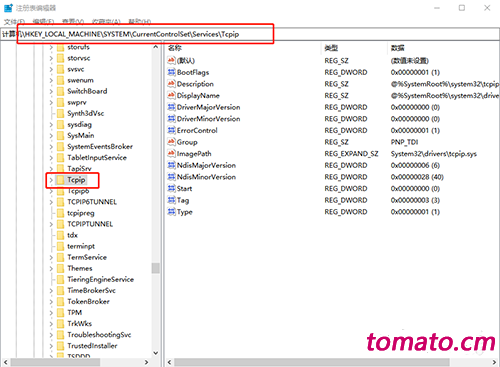The width and height of the screenshot is (500, 367).
Task: Click the registry path address bar
Action: pyautogui.click(x=250, y=34)
